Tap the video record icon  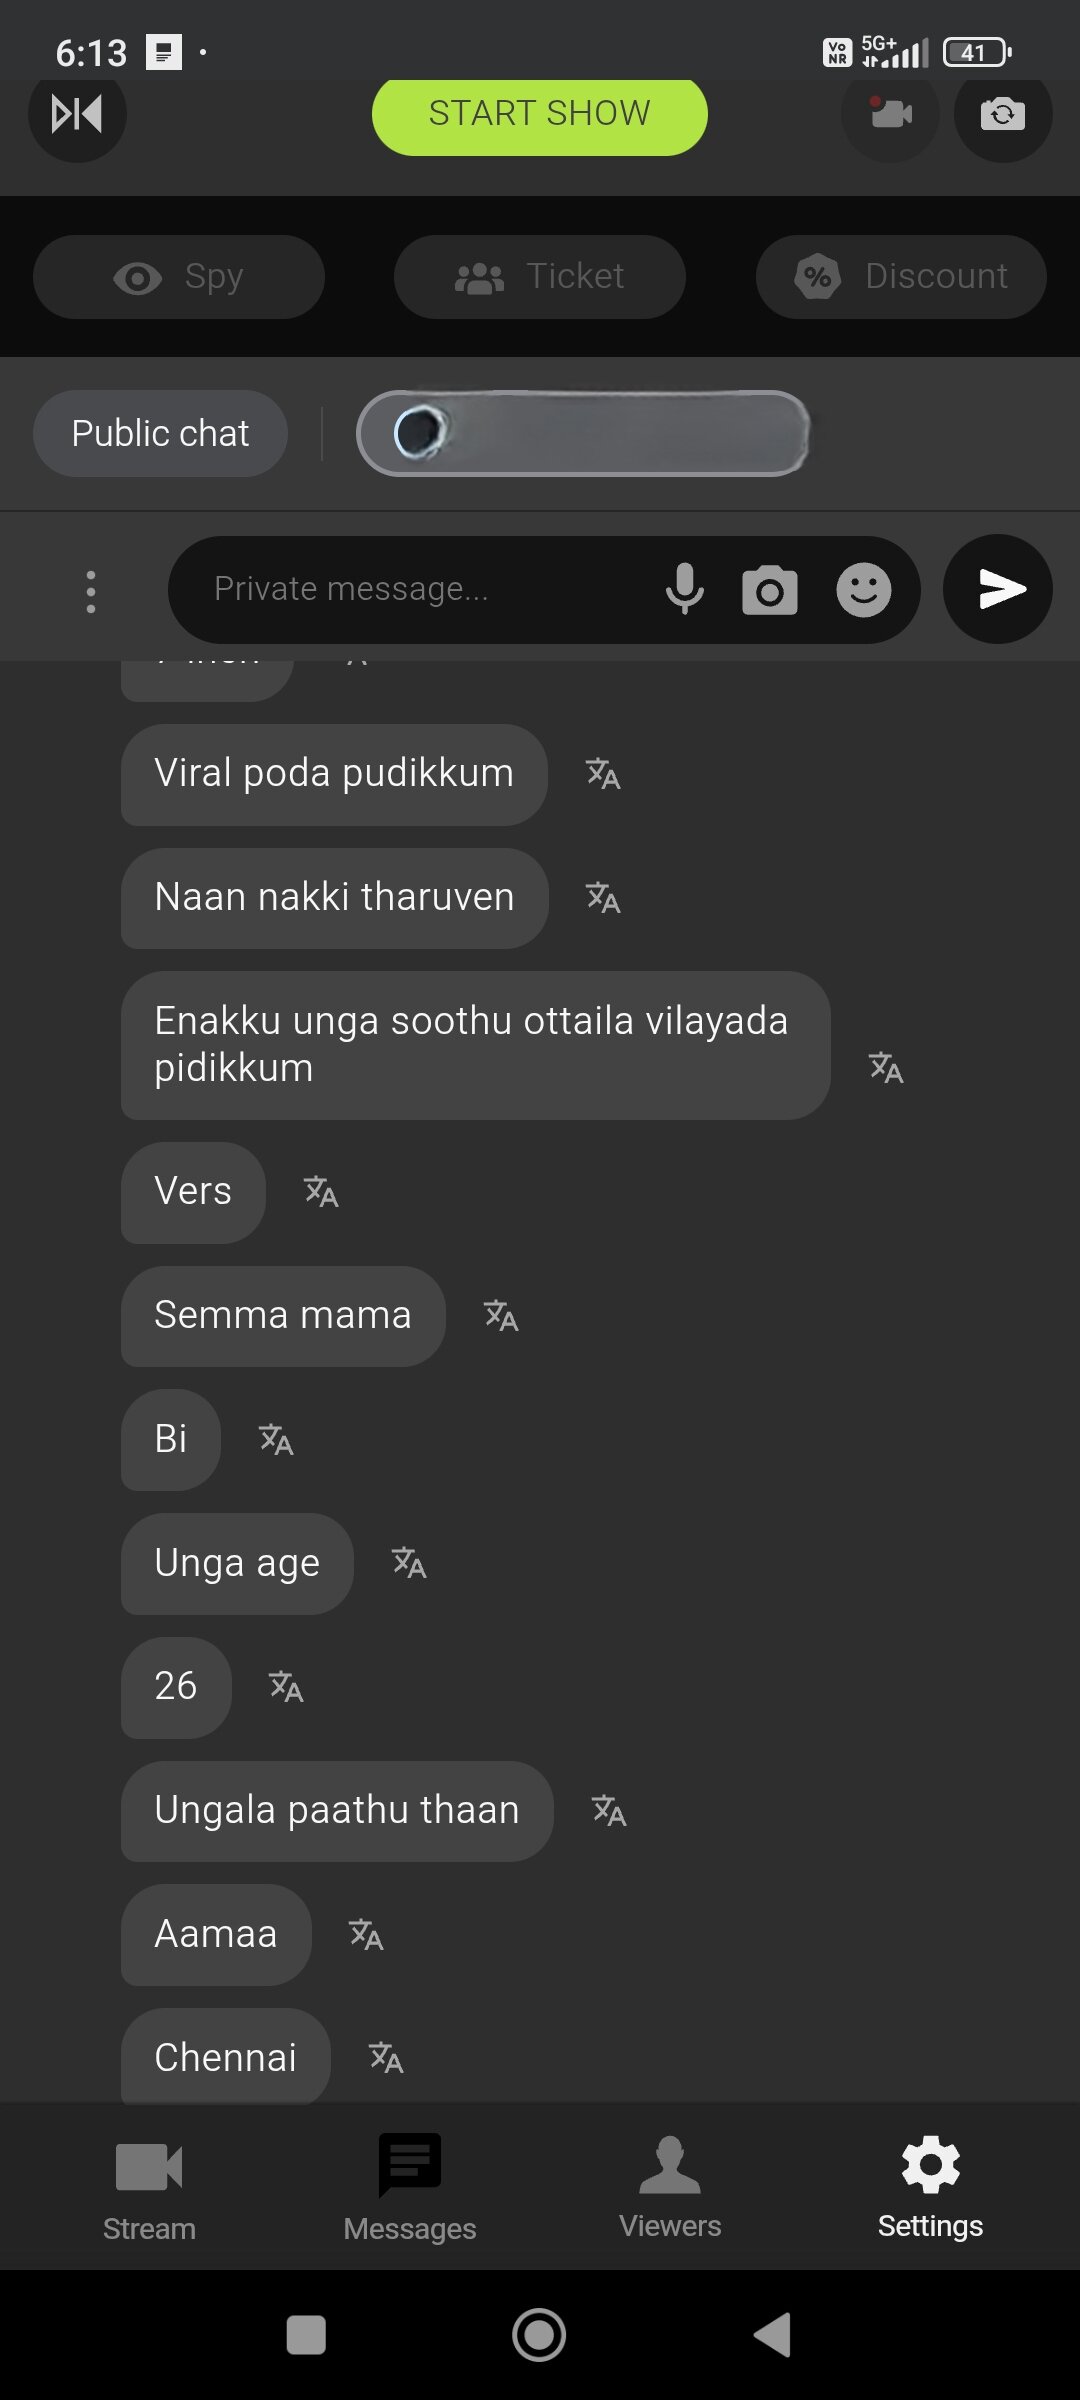890,114
